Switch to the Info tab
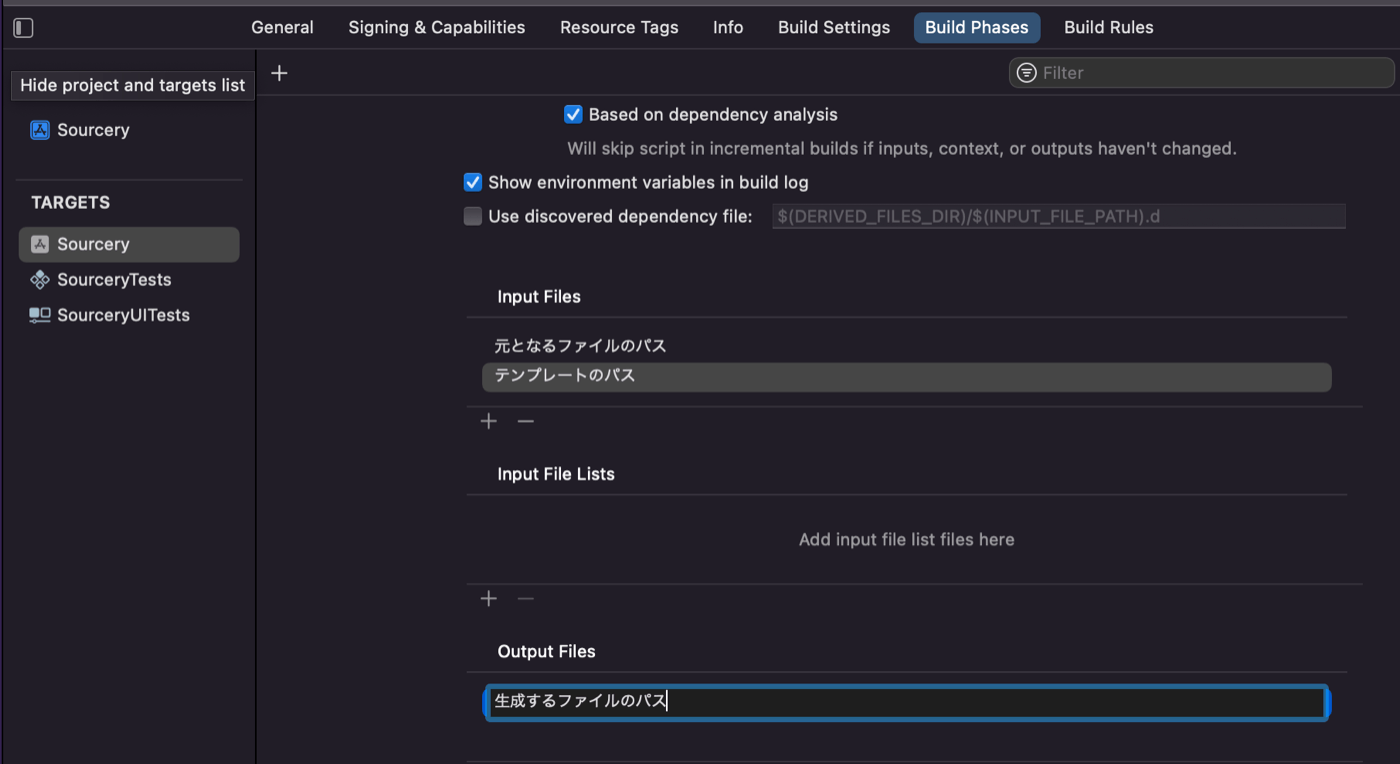Screen dimensions: 1400x764 [x=728, y=28]
